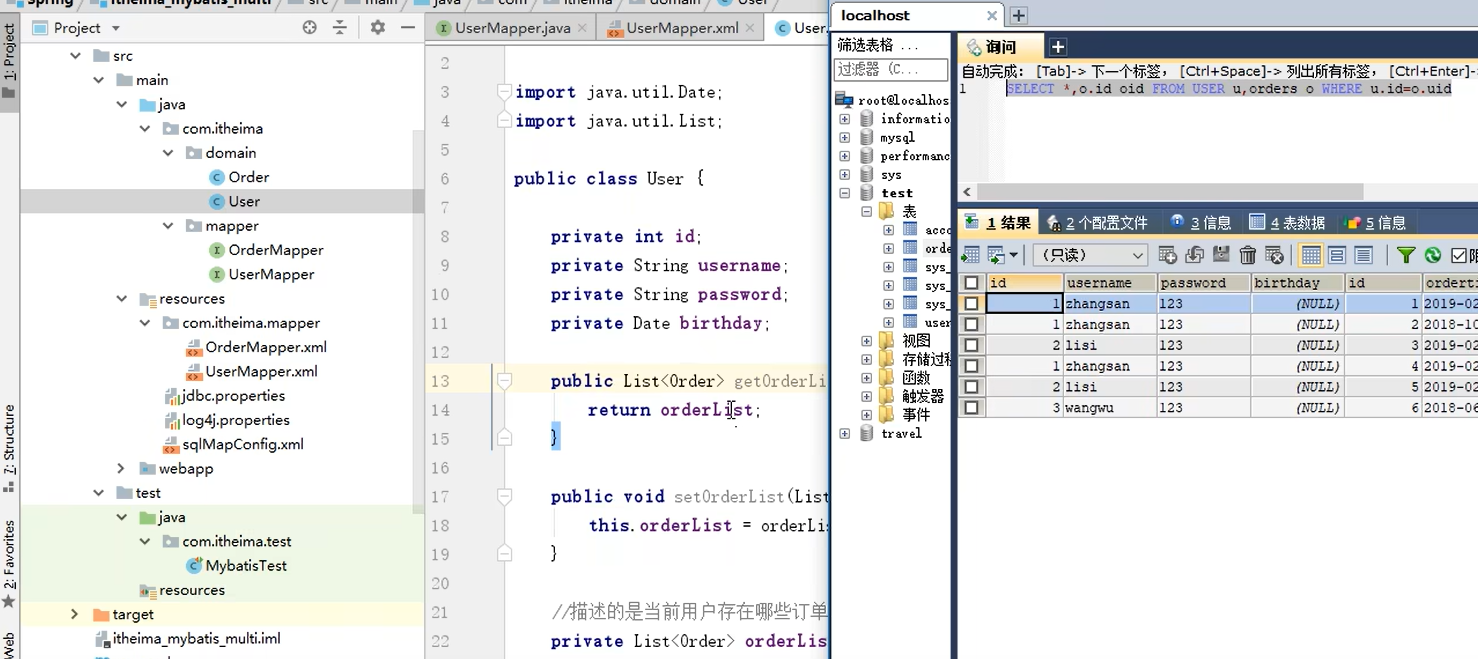Expand the 视图 node under test
The height and width of the screenshot is (659, 1478).
866,340
